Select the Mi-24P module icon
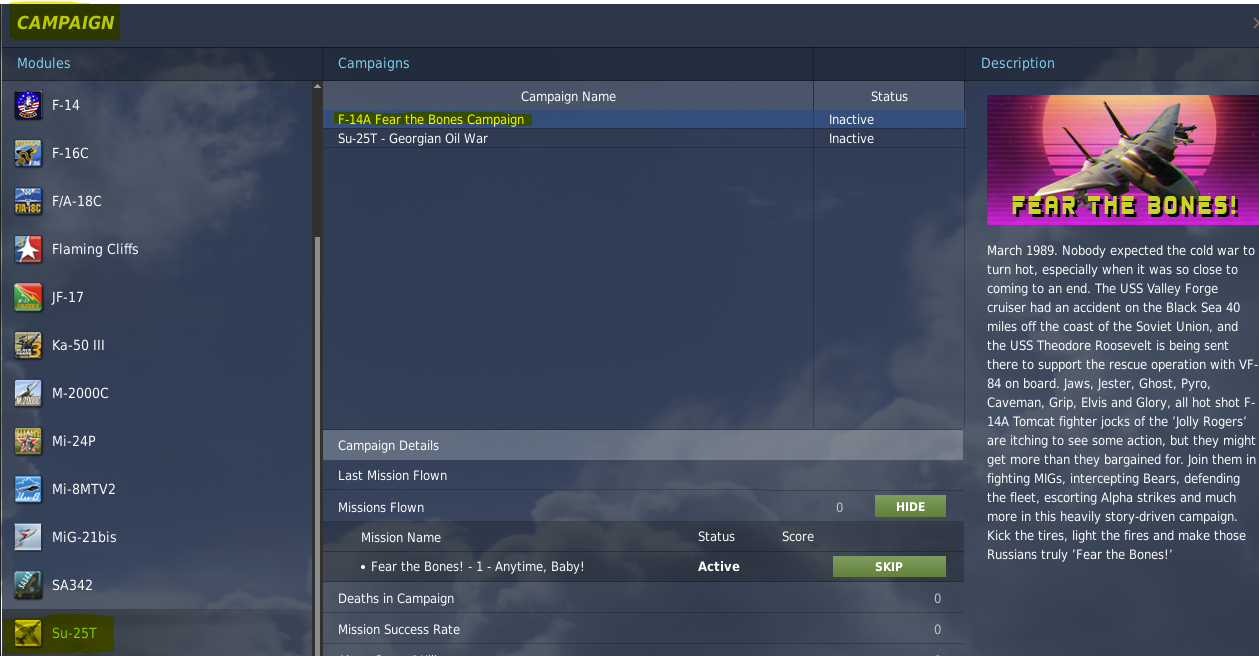 pyautogui.click(x=28, y=441)
